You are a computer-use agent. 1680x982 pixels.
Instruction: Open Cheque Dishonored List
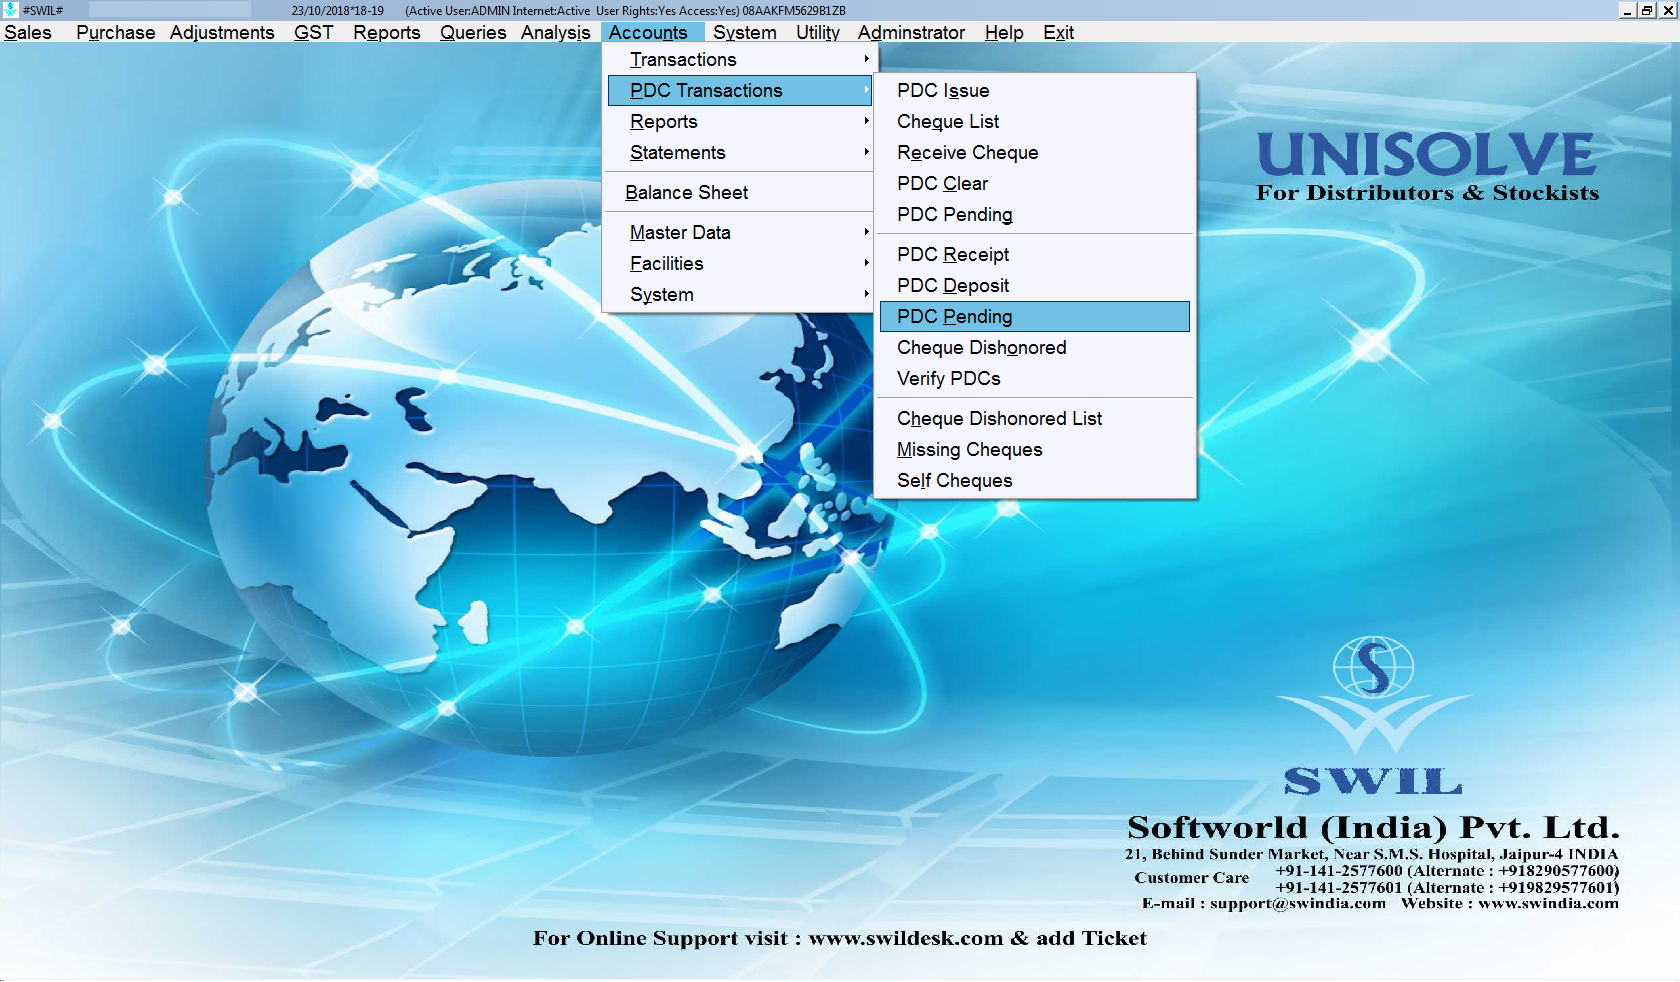tap(1035, 419)
